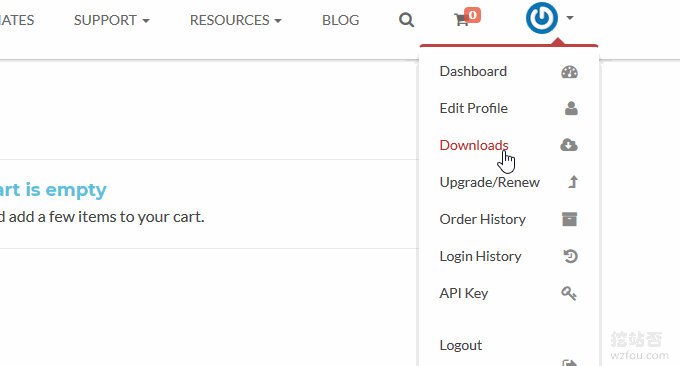680x366 pixels.
Task: Click the Upgrade/Renew up-arrow icon
Action: 573,182
